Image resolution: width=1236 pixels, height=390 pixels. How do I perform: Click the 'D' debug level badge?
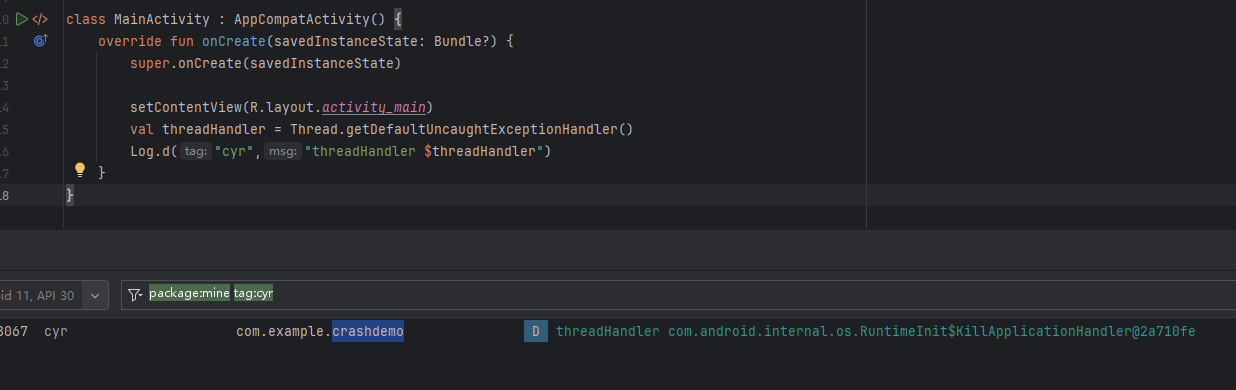(x=536, y=331)
